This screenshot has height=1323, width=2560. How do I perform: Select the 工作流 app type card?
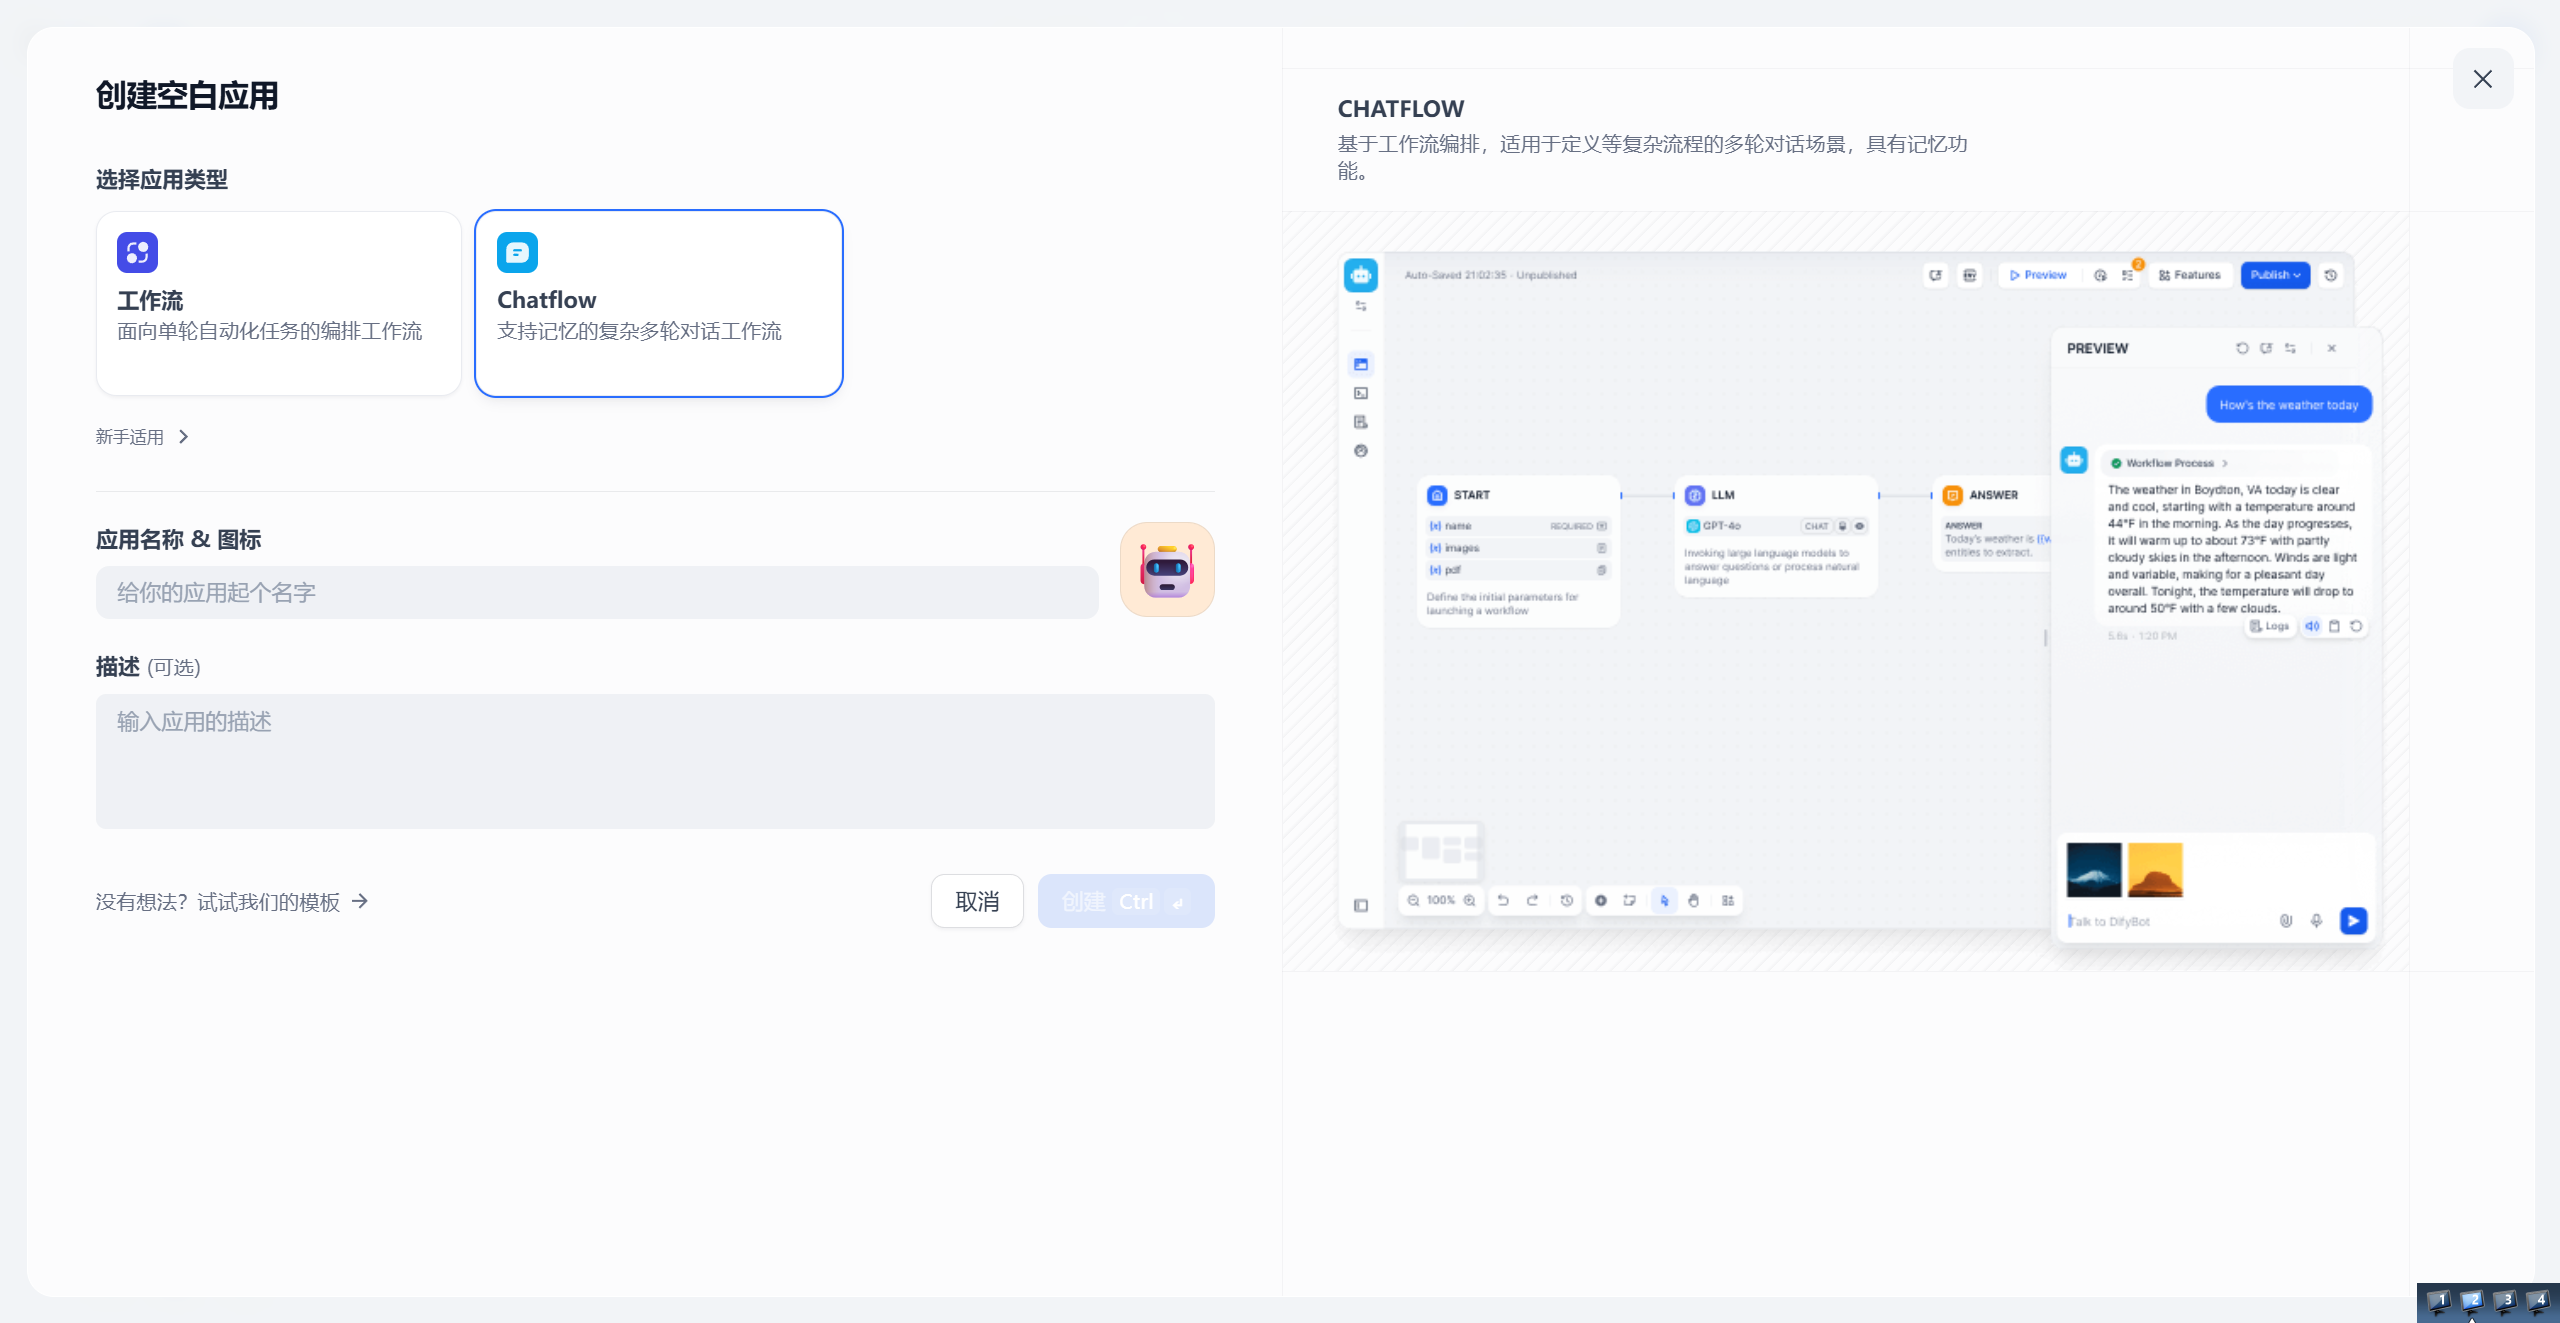(278, 303)
